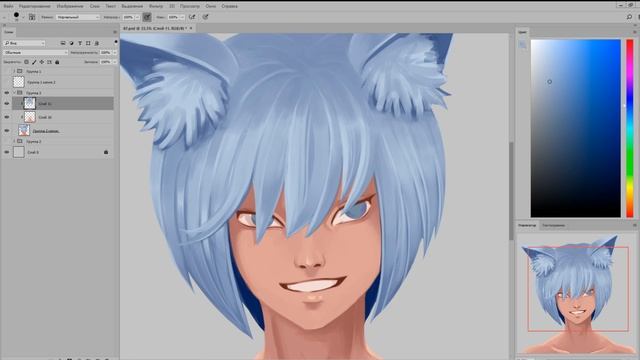
Task: Show the hidden Группа 2 group
Action: click(7, 141)
